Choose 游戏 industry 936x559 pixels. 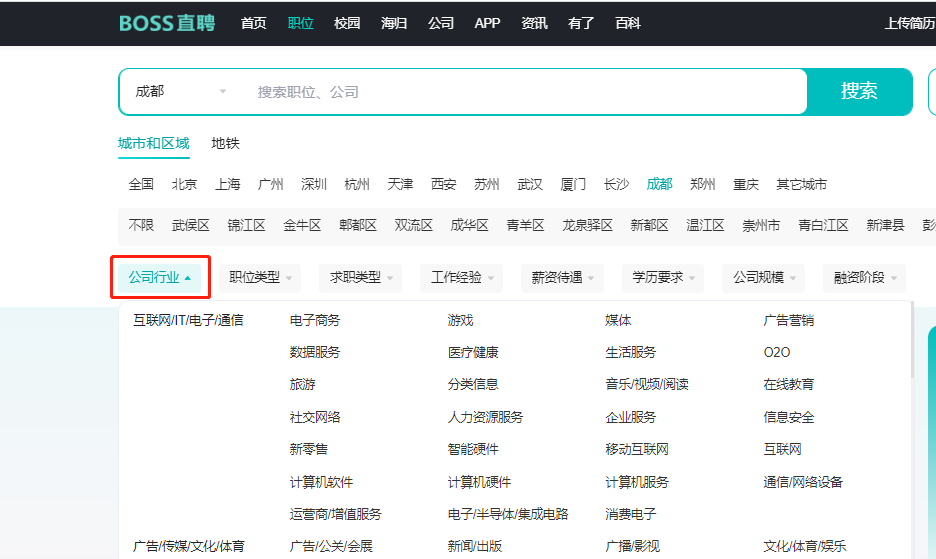coord(460,321)
